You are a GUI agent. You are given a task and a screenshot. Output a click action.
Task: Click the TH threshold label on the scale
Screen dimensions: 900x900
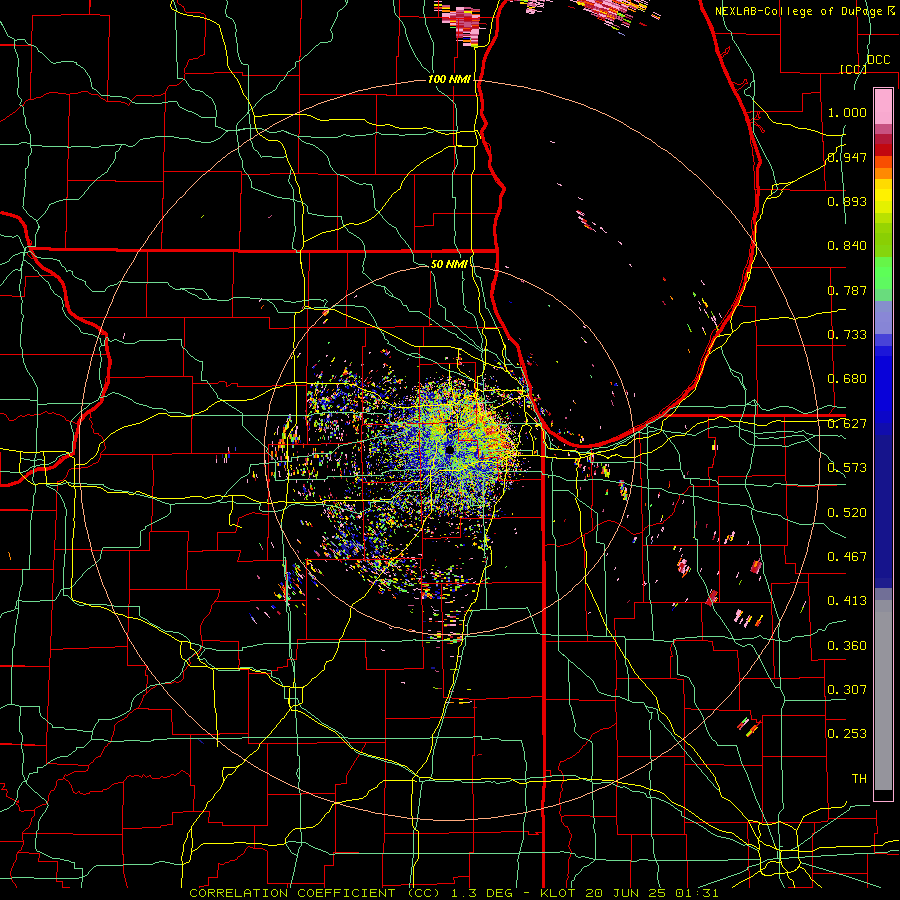859,779
